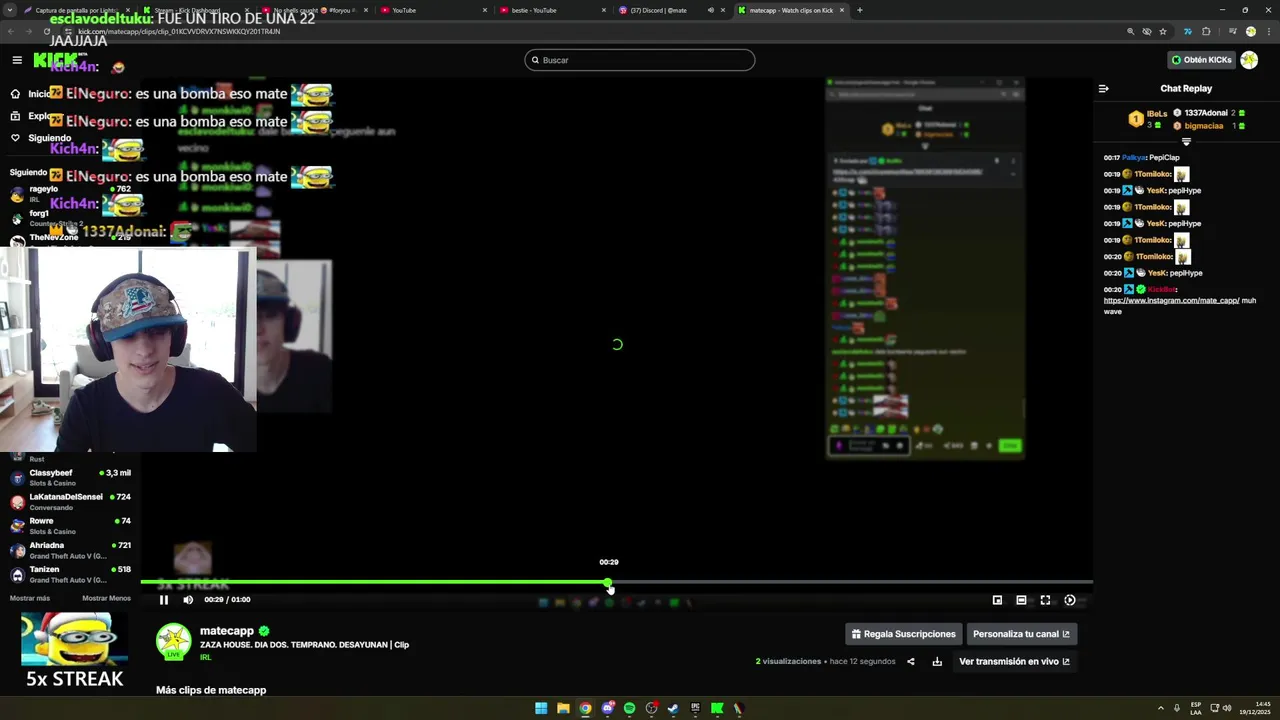Screen dimensions: 1280x720
Task: Open Tanizen channel in sidebar
Action: coord(70,573)
